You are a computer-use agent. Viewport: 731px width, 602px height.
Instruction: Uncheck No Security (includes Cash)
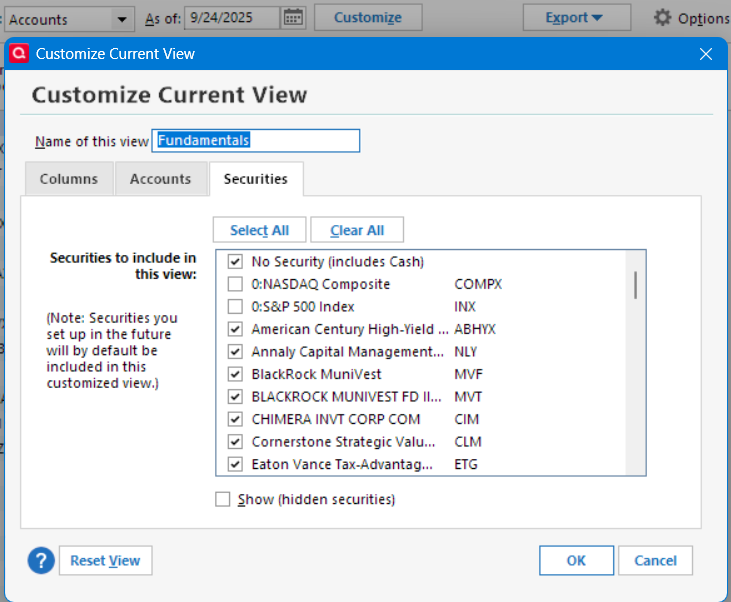[235, 262]
